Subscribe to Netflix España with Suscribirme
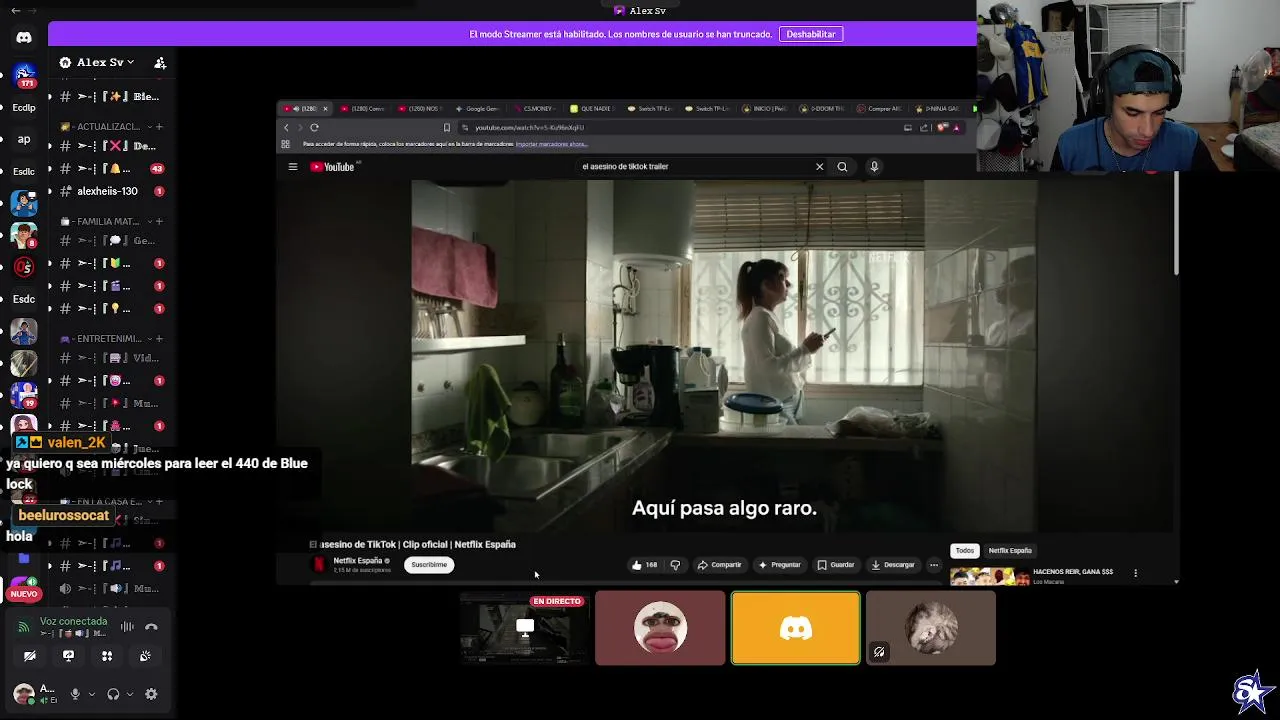 pos(429,565)
